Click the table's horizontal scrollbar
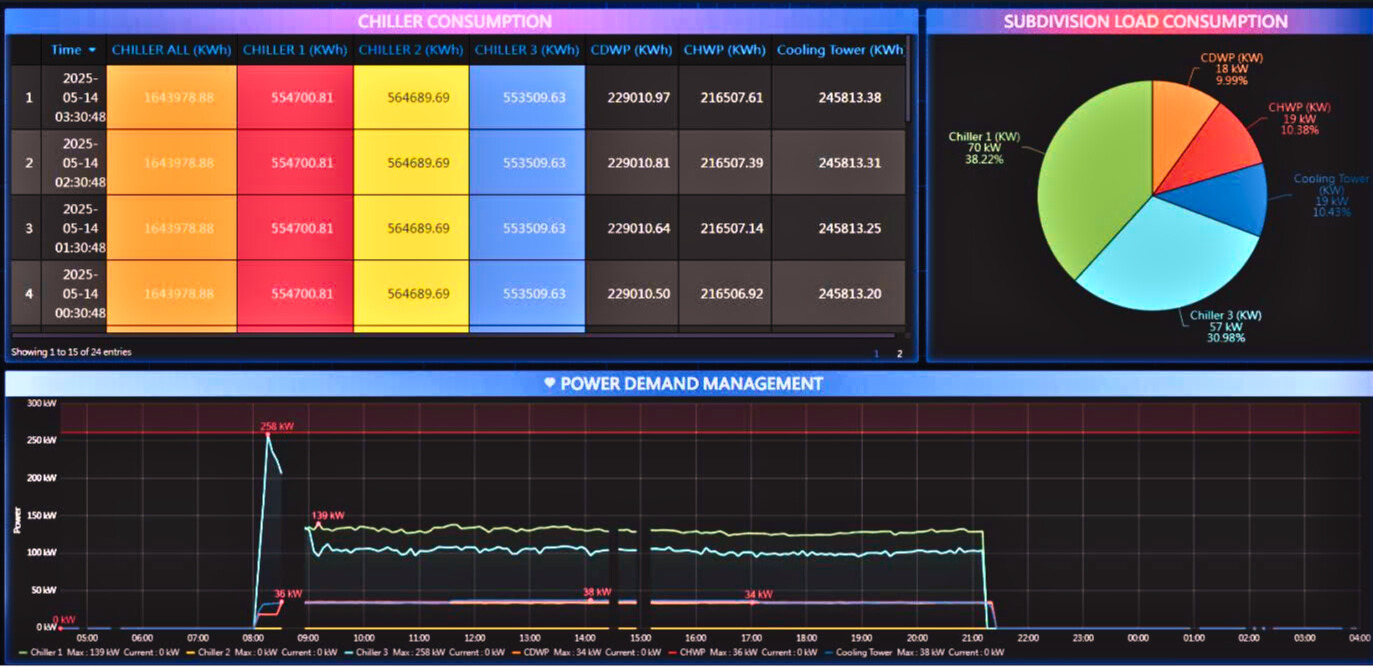 pyautogui.click(x=450, y=334)
